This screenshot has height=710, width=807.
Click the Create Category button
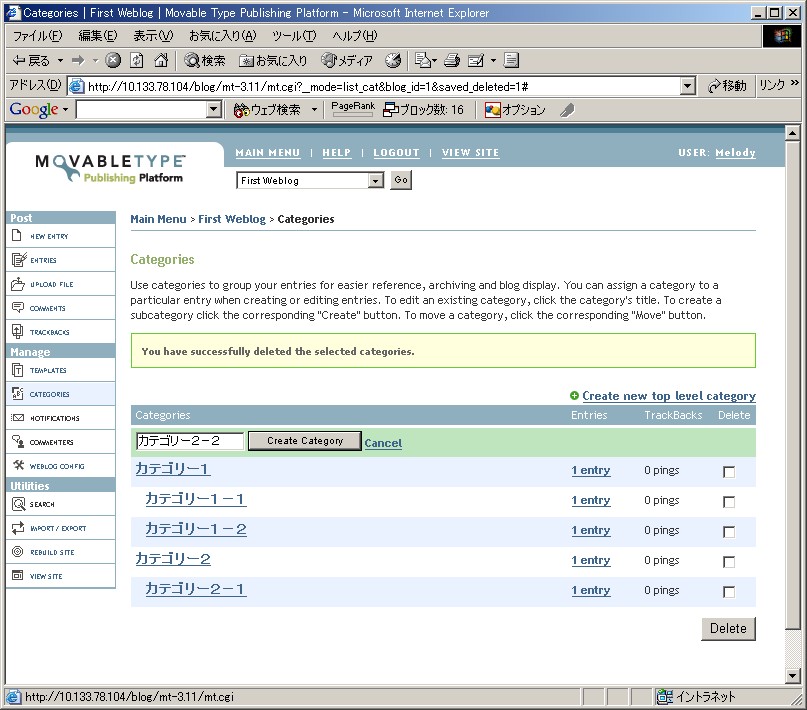(x=305, y=441)
